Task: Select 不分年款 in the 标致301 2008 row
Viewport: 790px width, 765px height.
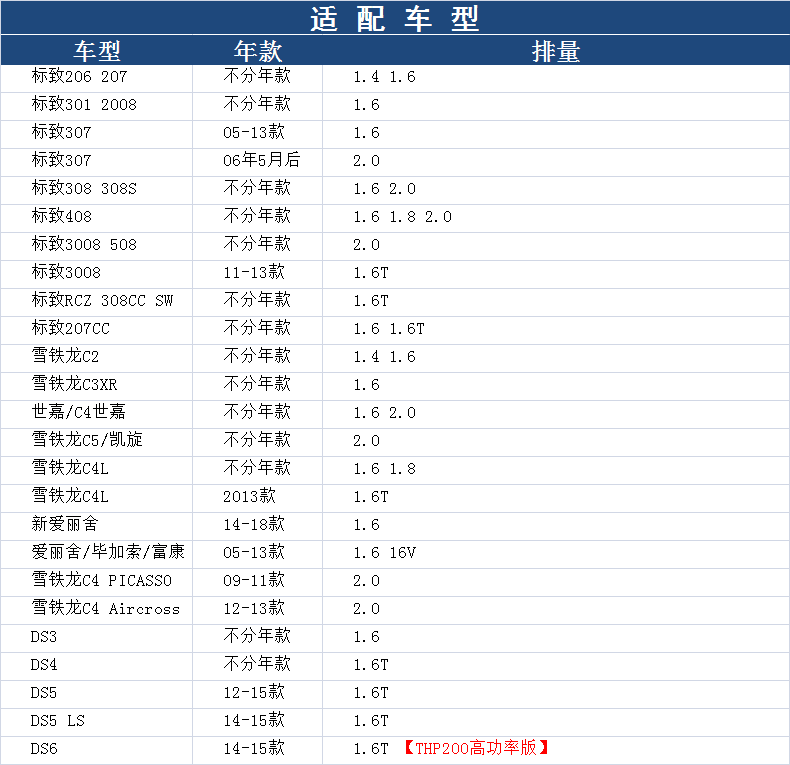Action: click(257, 104)
